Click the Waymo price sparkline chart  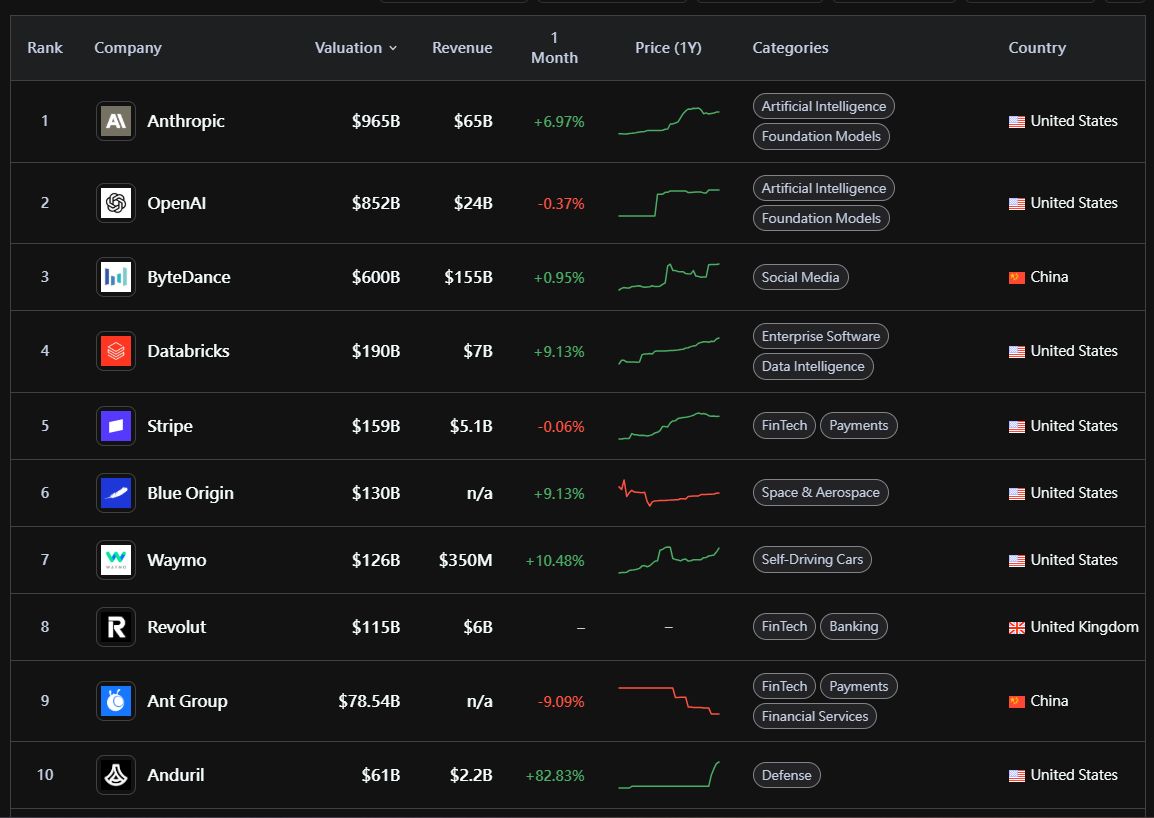pos(669,560)
